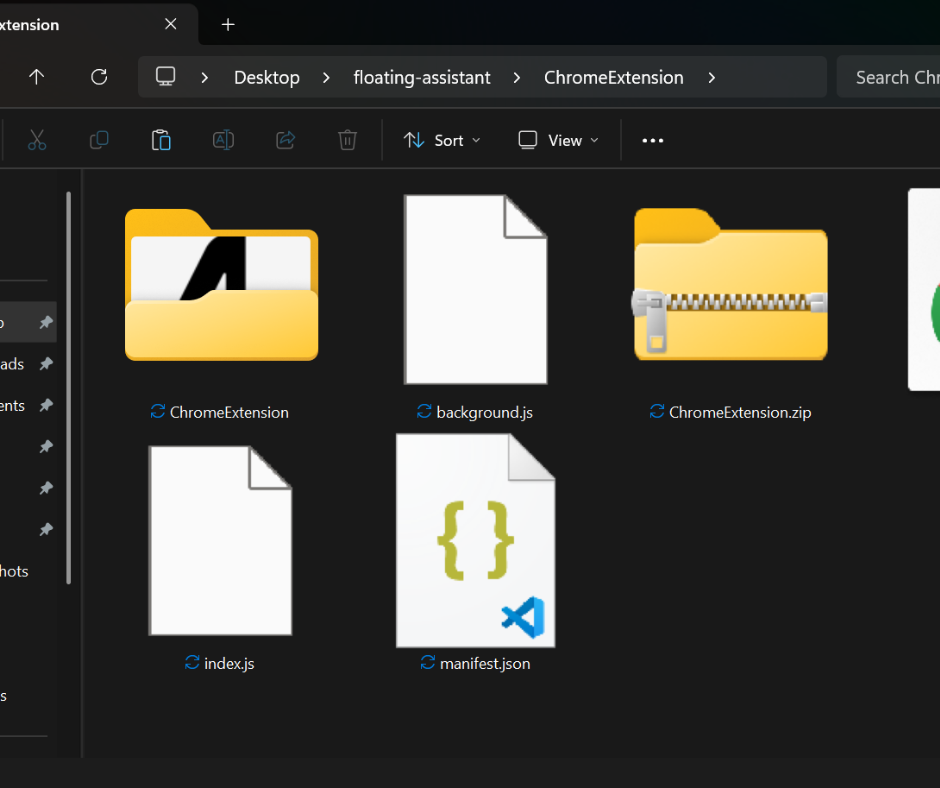The width and height of the screenshot is (940, 788).
Task: Open the manifest.json file
Action: pyautogui.click(x=475, y=540)
